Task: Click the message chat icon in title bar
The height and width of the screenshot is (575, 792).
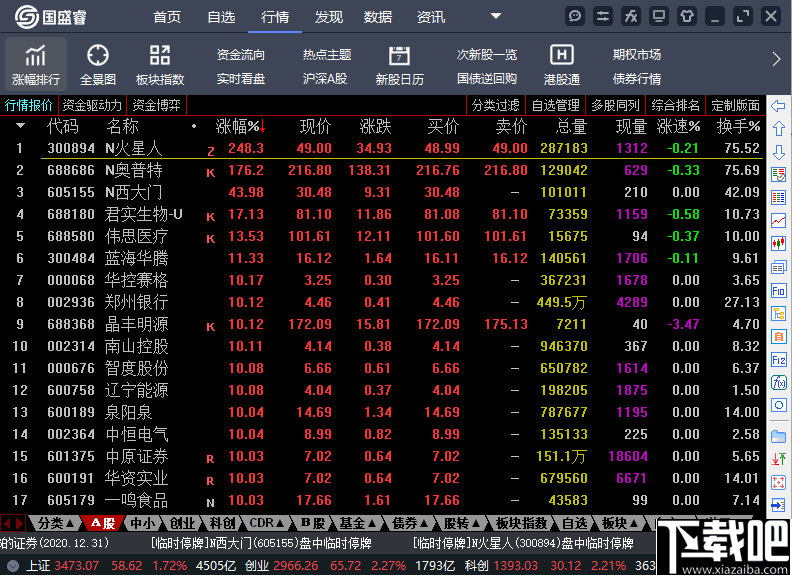Action: (575, 17)
